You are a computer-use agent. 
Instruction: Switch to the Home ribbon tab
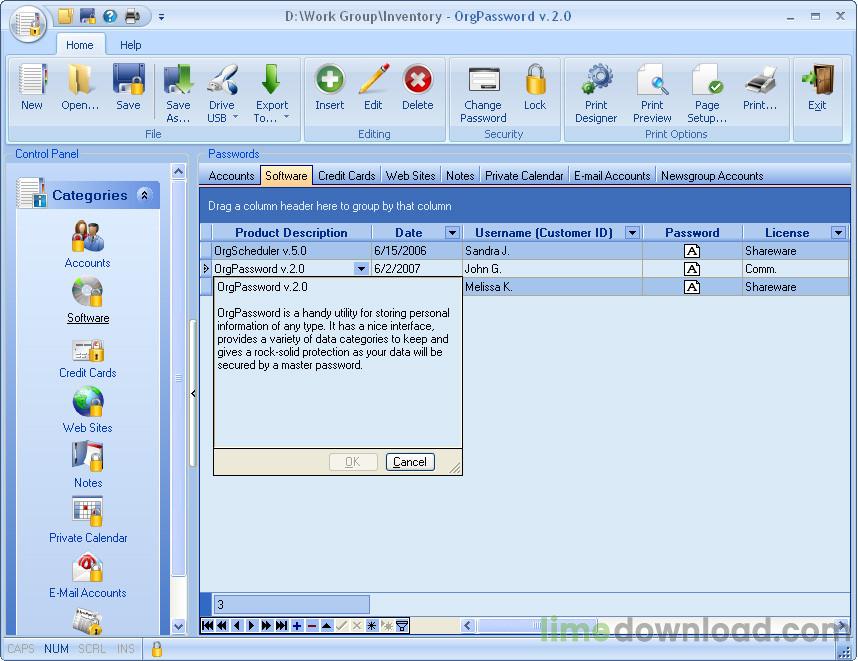tap(79, 45)
